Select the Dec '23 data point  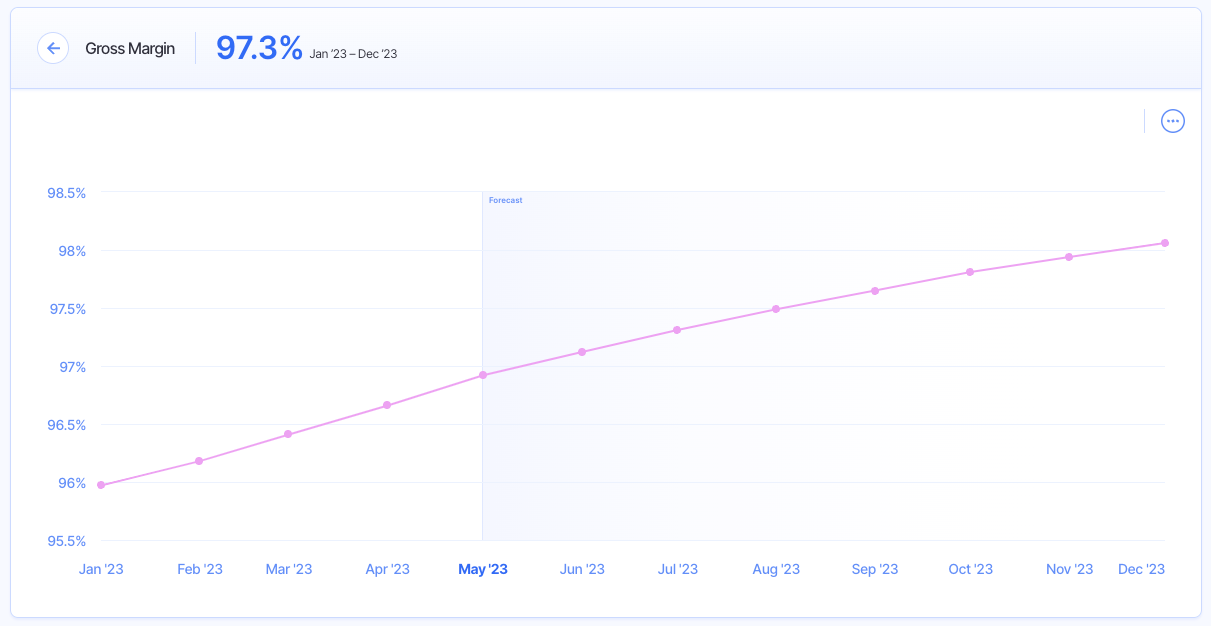tap(1165, 243)
